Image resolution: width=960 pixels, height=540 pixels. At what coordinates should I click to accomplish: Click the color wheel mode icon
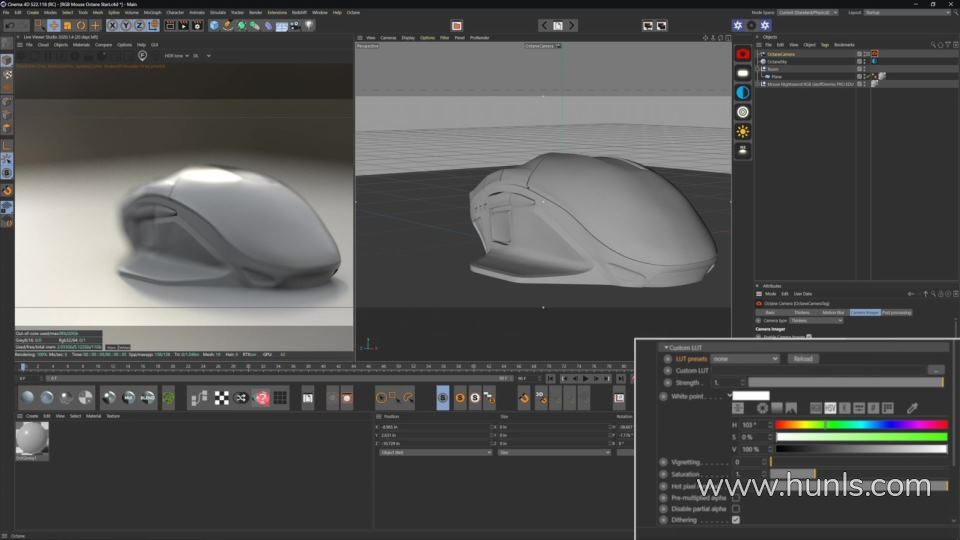tap(762, 408)
